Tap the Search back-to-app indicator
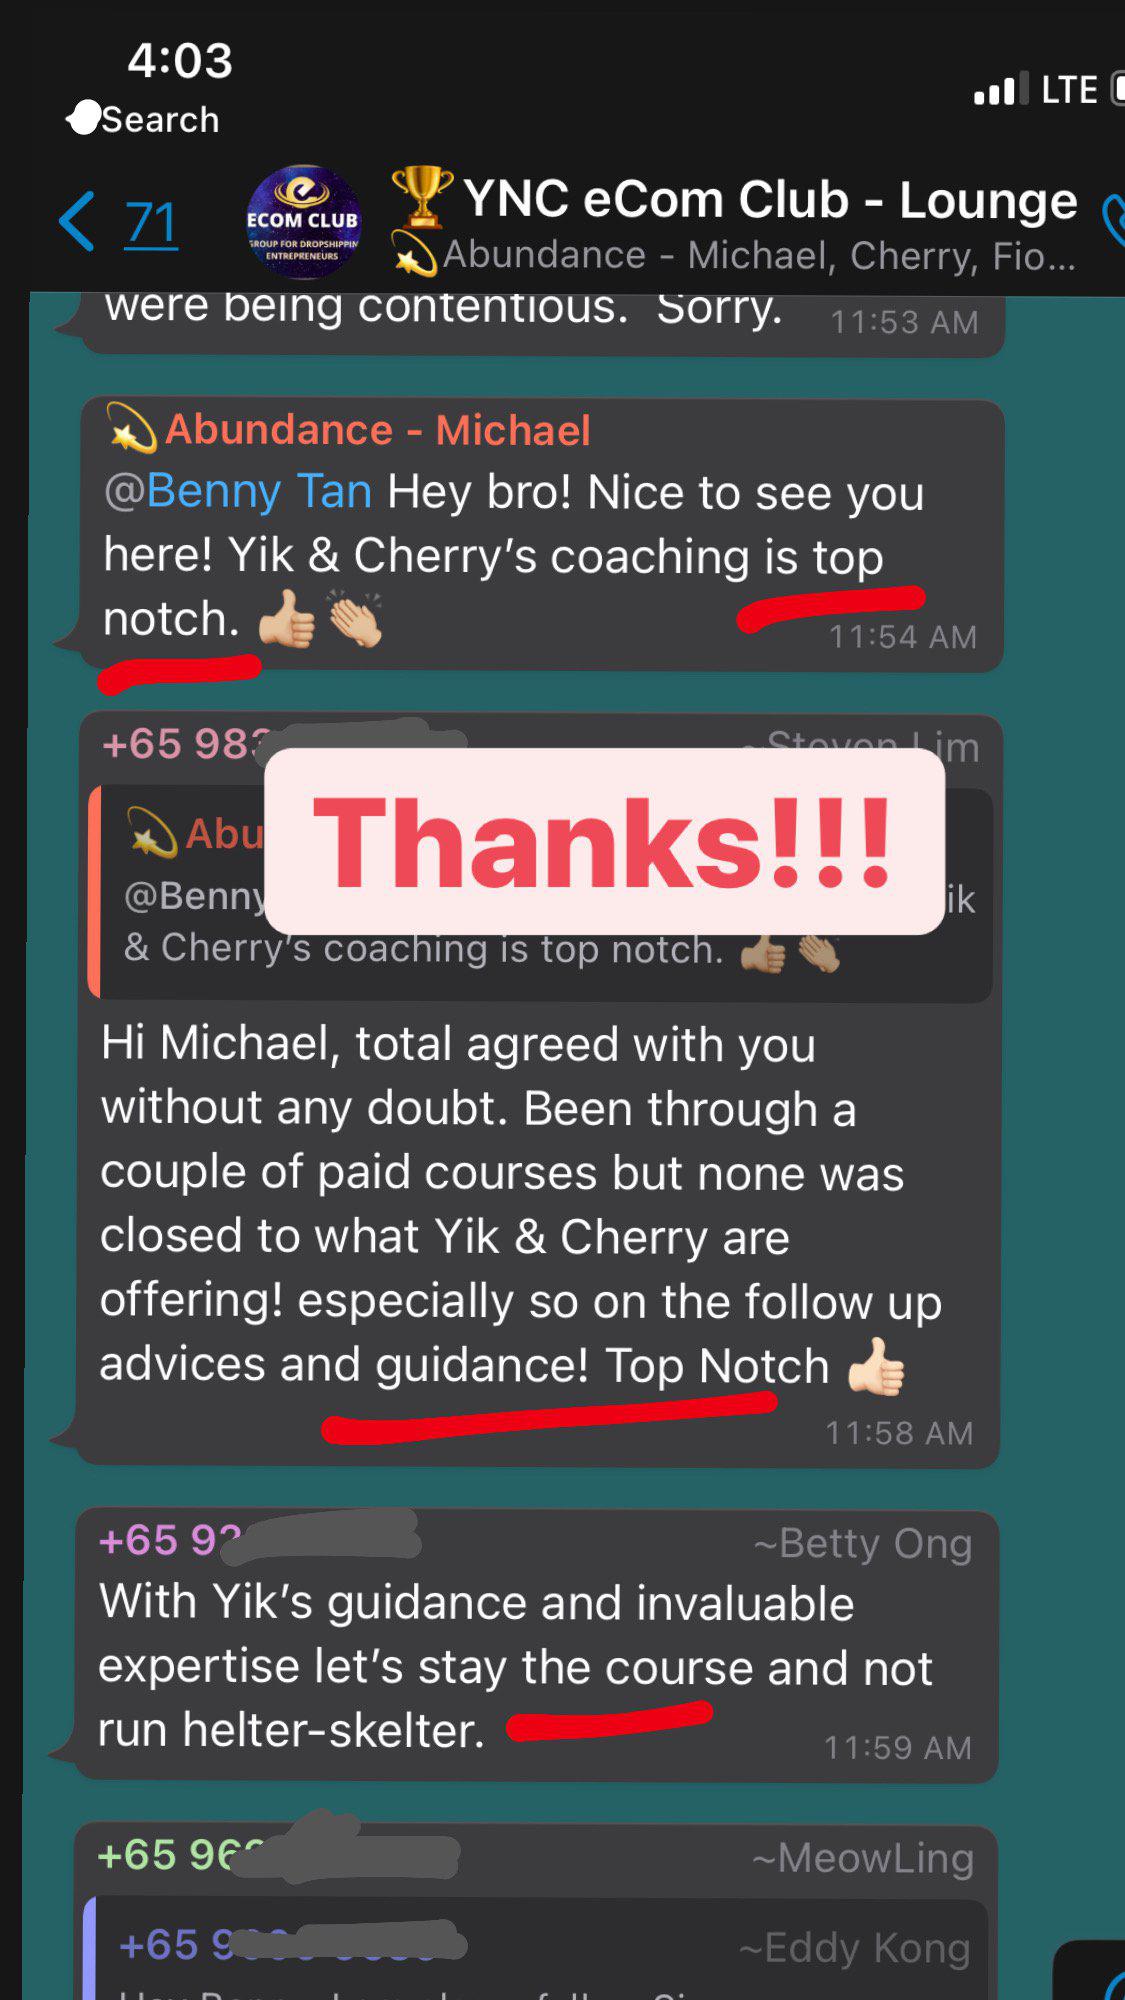The height and width of the screenshot is (2000, 1125). tap(143, 119)
